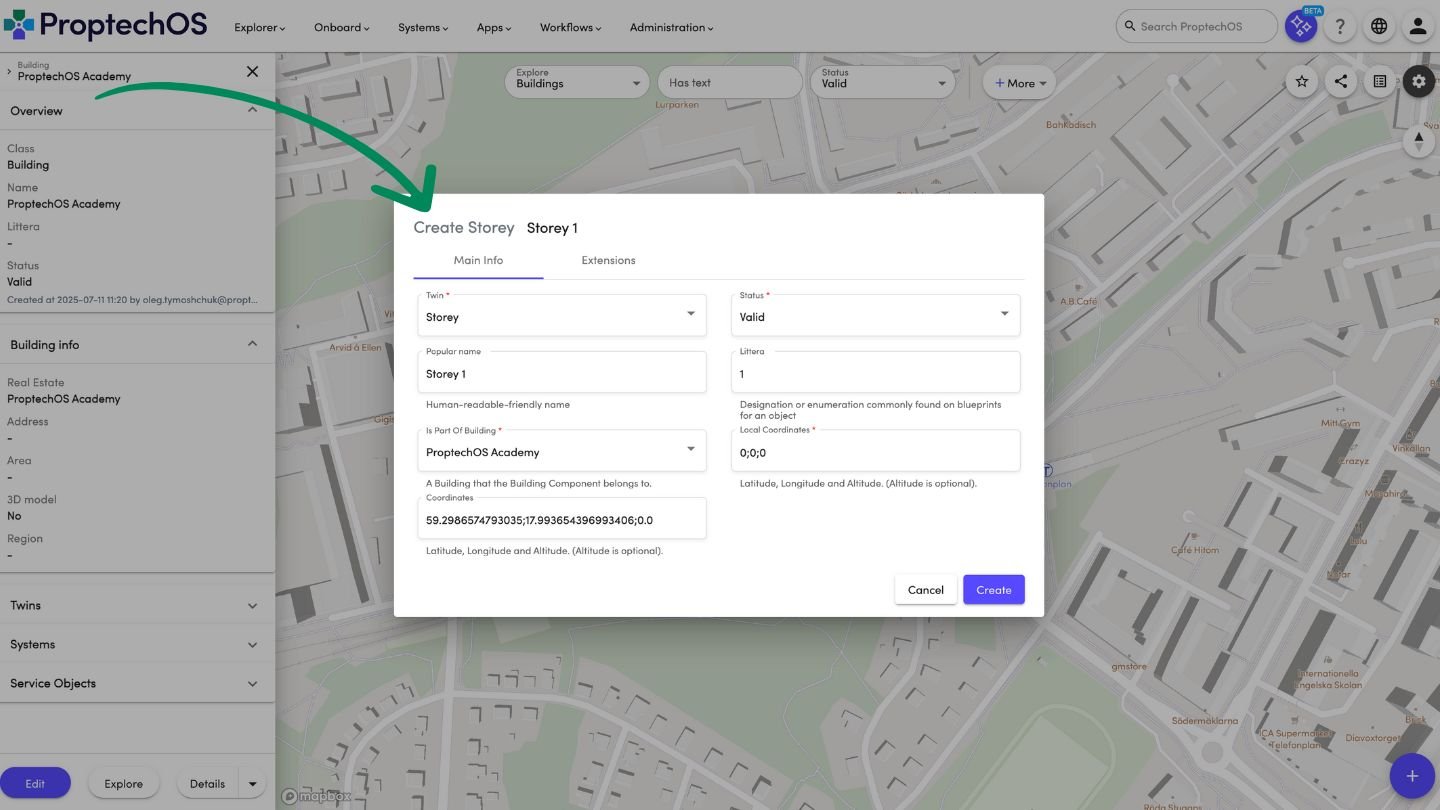Close the ProptechOS Academy building panel

(252, 71)
